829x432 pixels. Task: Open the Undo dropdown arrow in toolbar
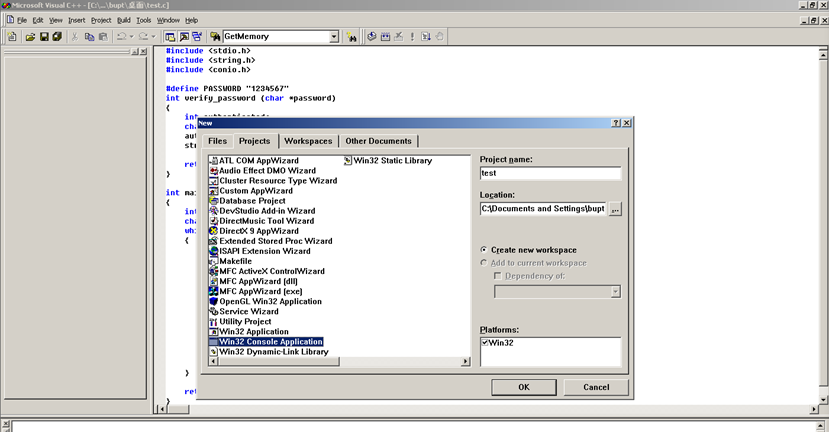(x=130, y=37)
